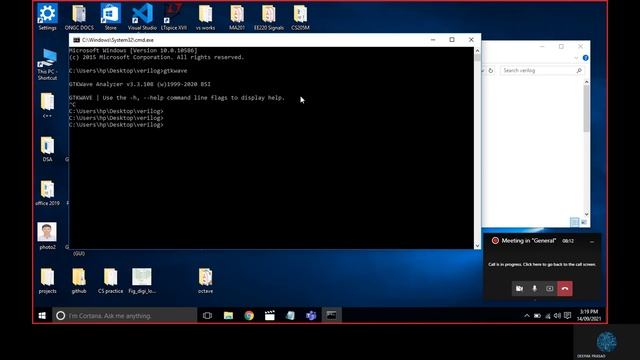640x360 pixels.
Task: Open the MA201 folder
Action: [x=237, y=17]
